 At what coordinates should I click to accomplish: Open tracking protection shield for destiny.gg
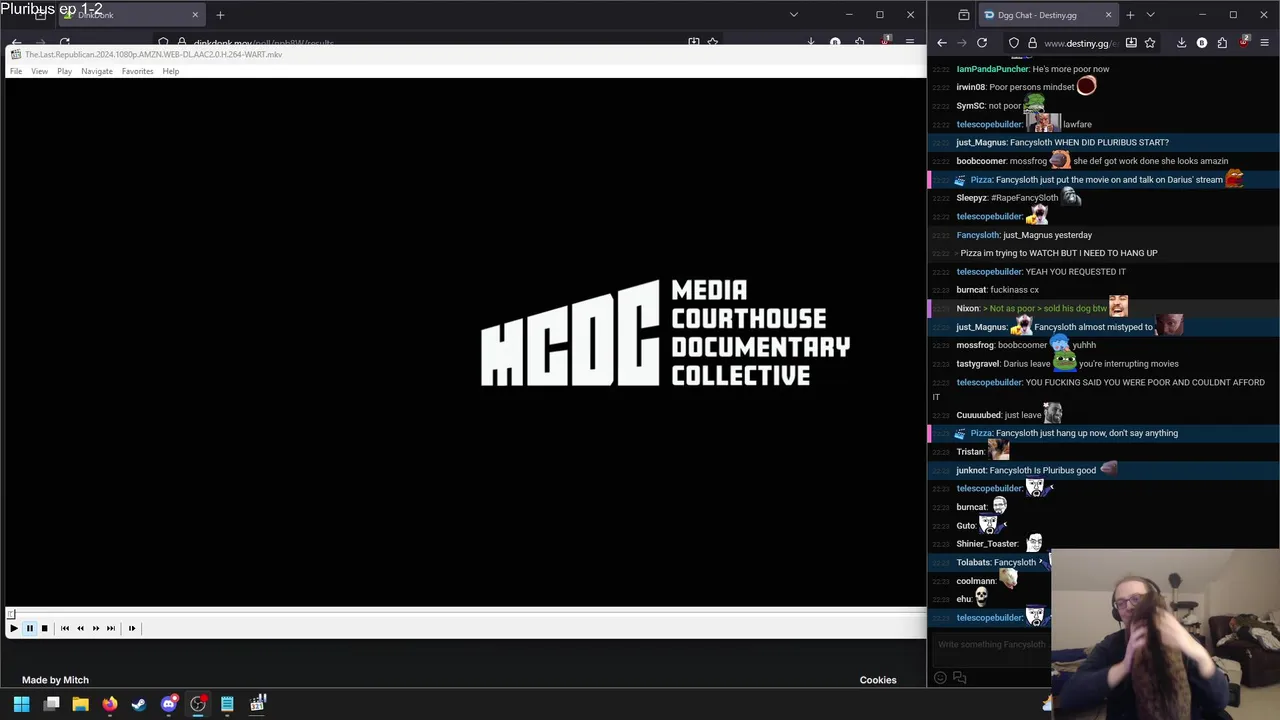(x=1014, y=43)
